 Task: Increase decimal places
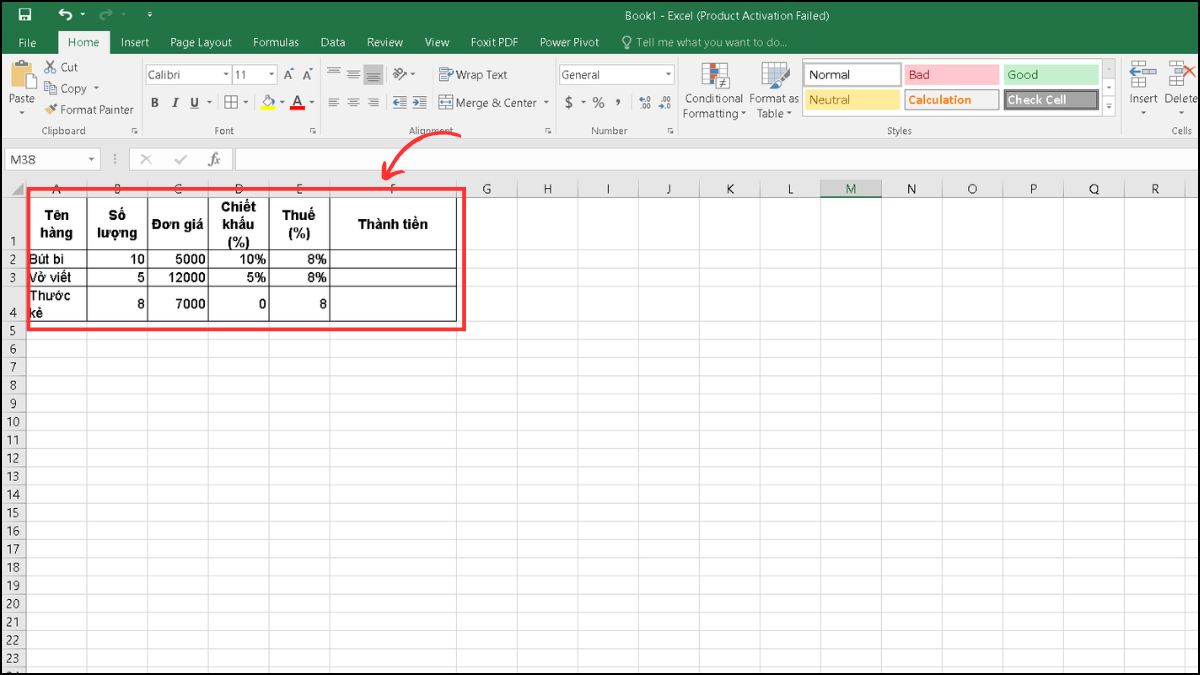pyautogui.click(x=646, y=102)
